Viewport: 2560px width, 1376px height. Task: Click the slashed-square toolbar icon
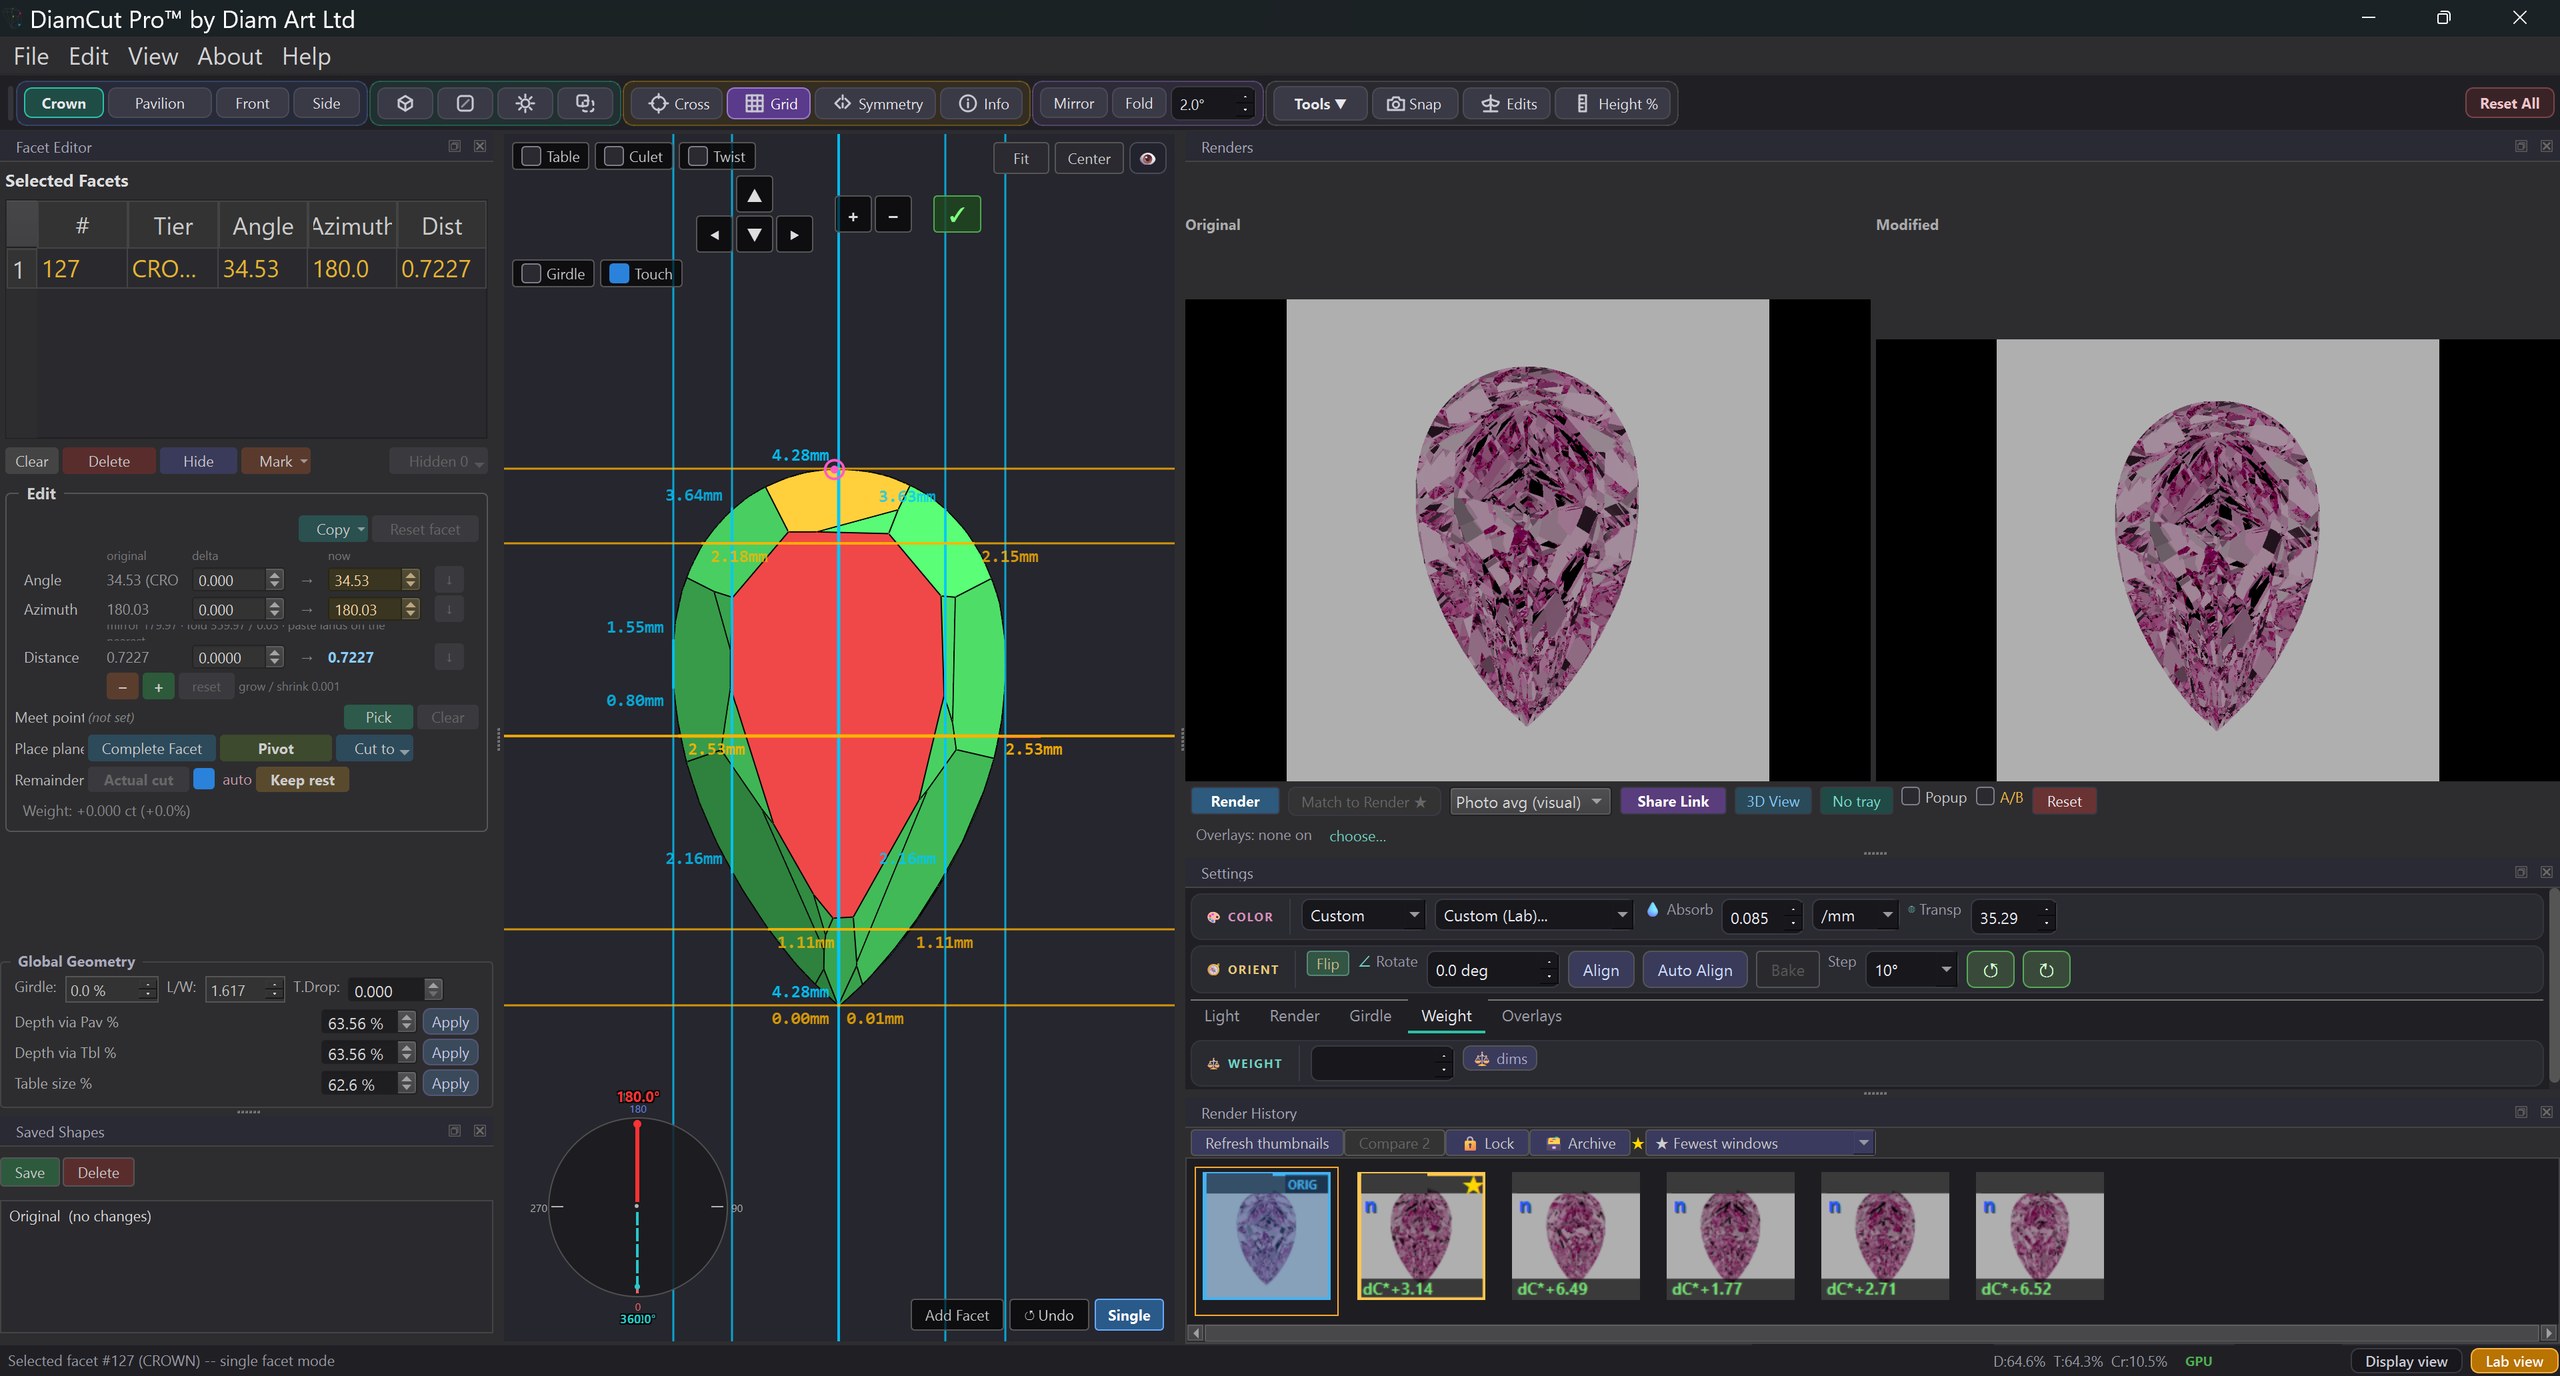tap(465, 103)
